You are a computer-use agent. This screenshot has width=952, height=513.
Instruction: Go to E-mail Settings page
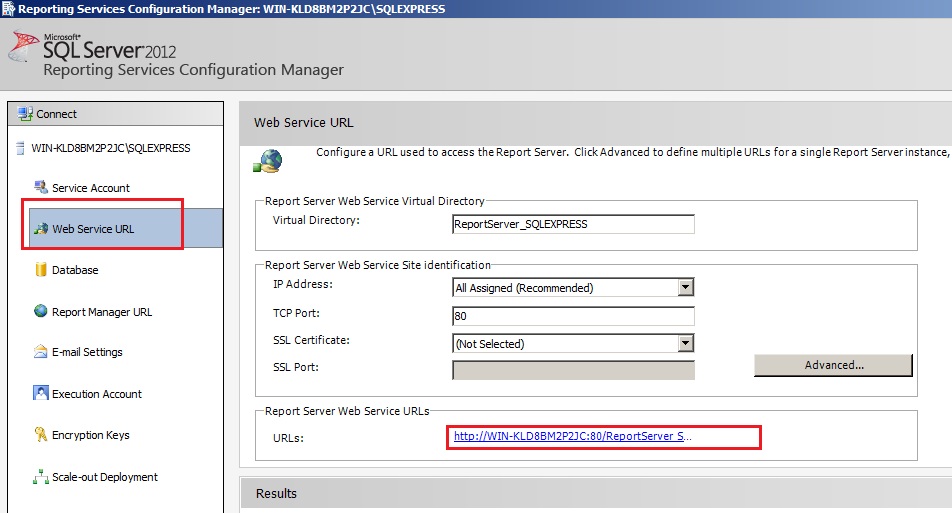coord(87,352)
